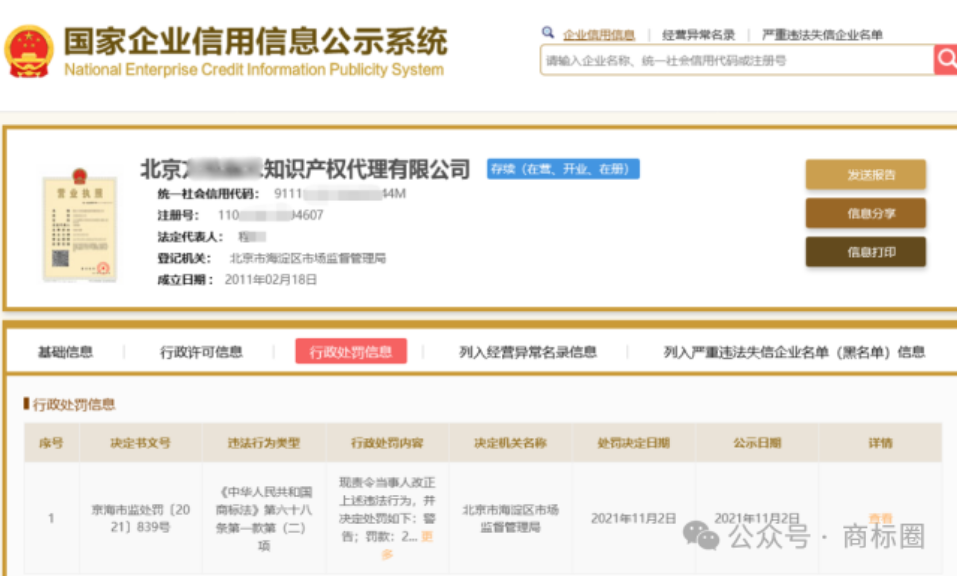The height and width of the screenshot is (577, 957).
Task: Switch to 严重违法失信企业名单 search category
Action: (x=822, y=35)
